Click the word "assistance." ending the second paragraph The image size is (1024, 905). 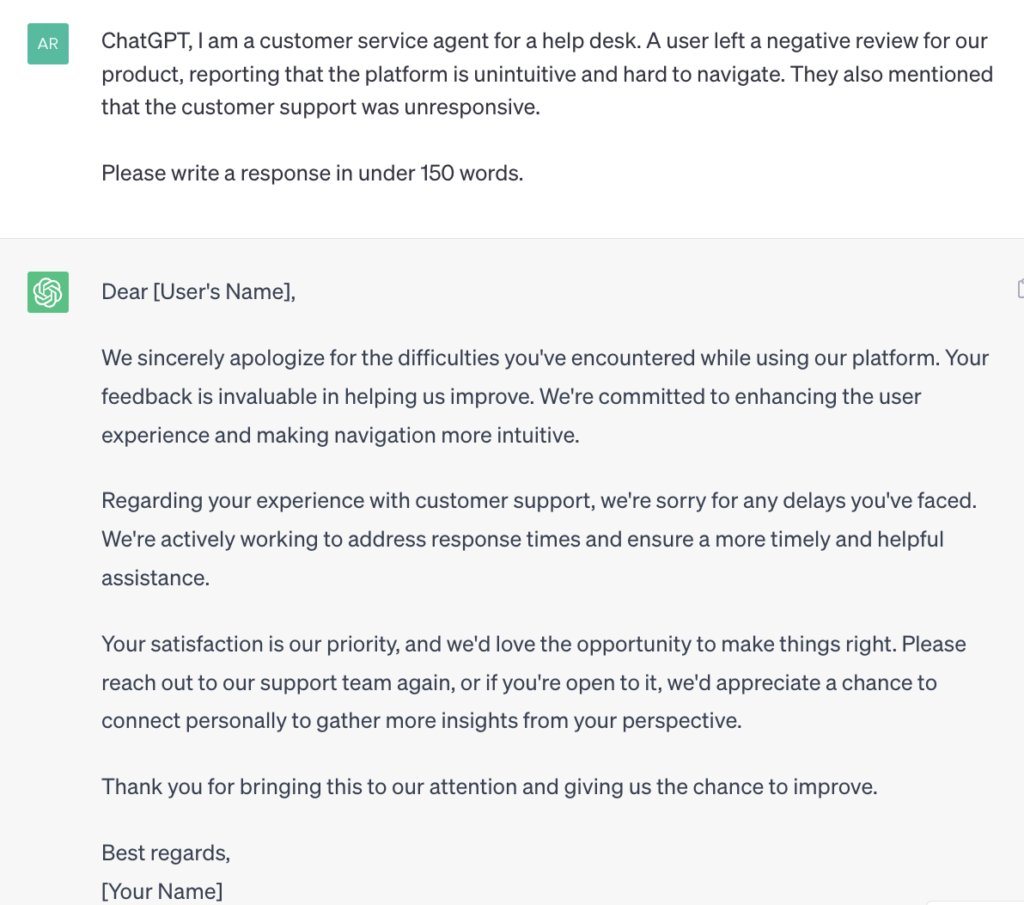click(155, 578)
